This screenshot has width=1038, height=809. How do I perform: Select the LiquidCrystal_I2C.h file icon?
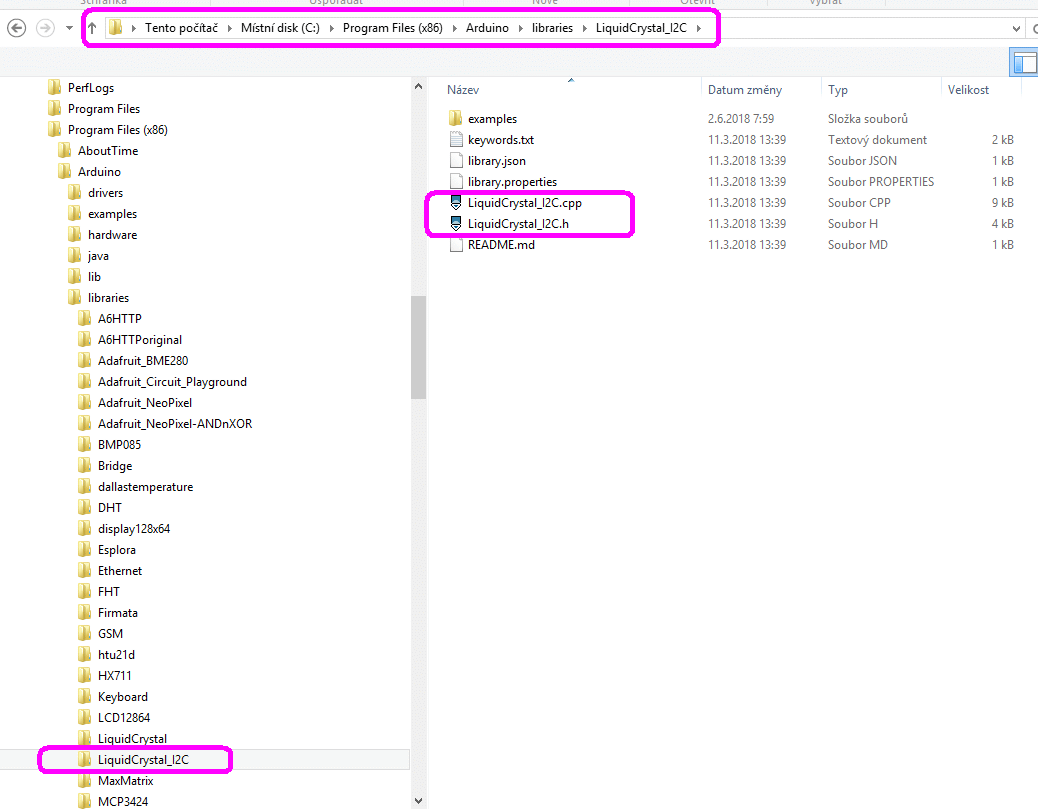point(456,224)
